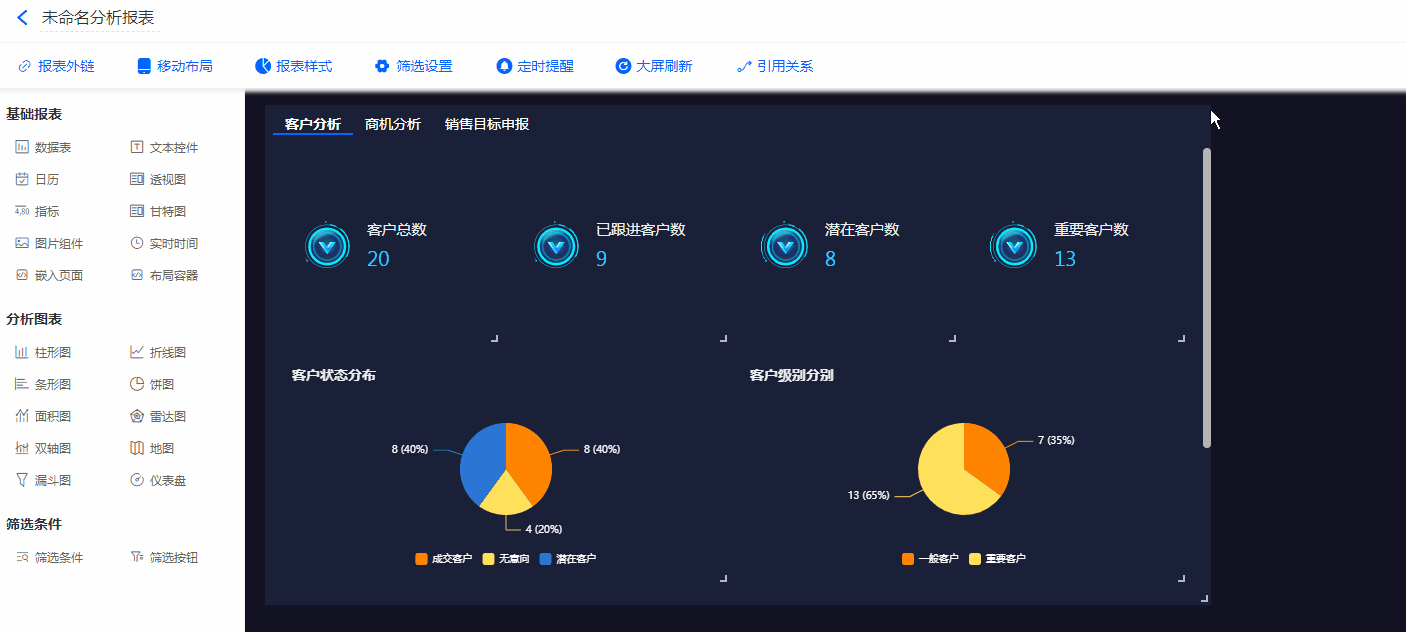Switch to the 商机分析 tab
This screenshot has width=1406, height=632.
coord(393,125)
